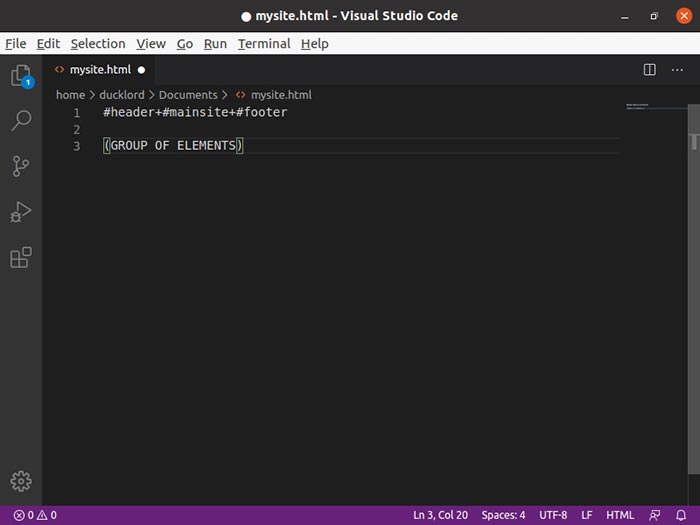Open the Run and Debug view
Viewport: 700px width, 525px height.
click(x=21, y=212)
